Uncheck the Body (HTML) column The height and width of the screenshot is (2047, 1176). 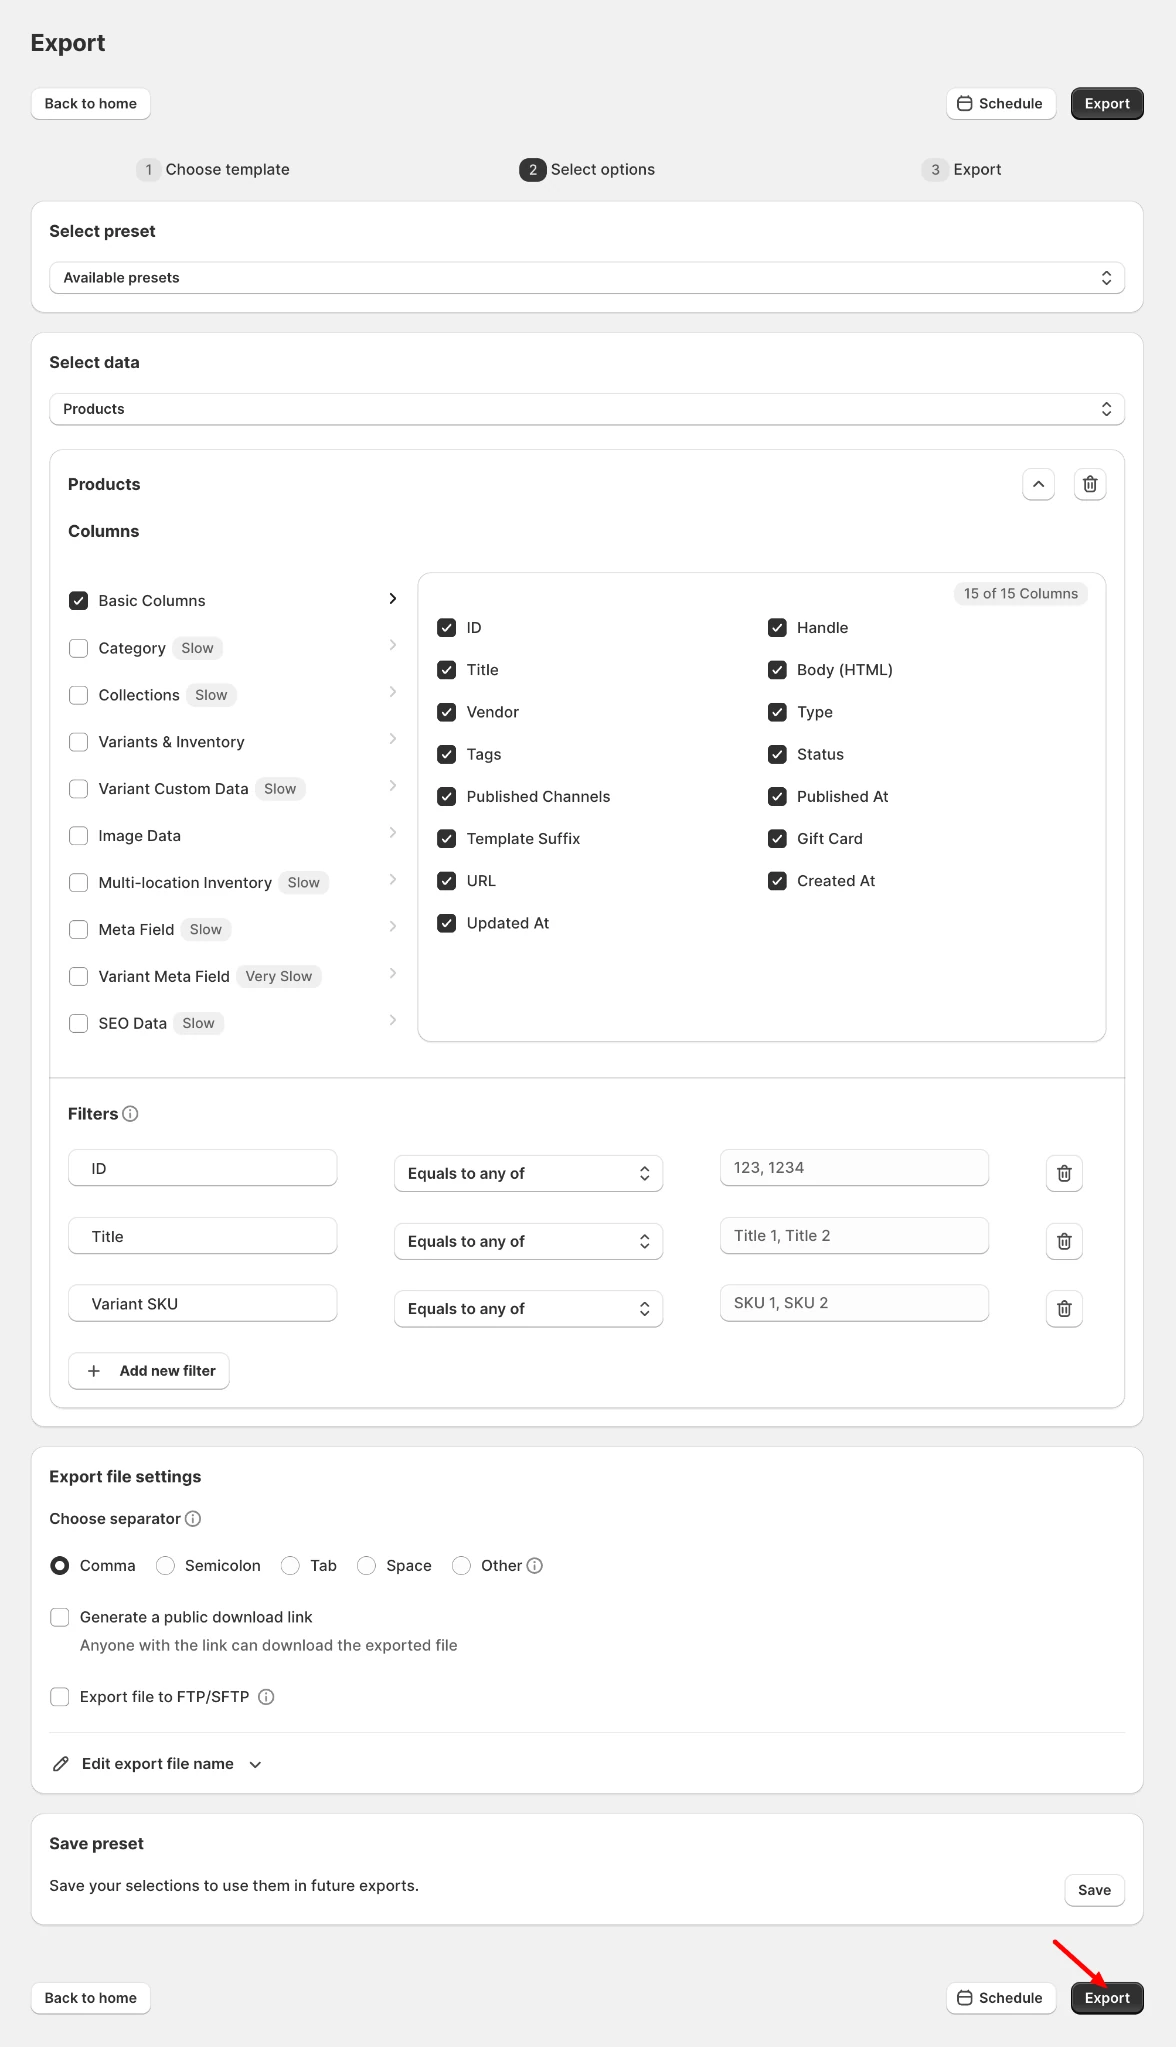point(777,670)
